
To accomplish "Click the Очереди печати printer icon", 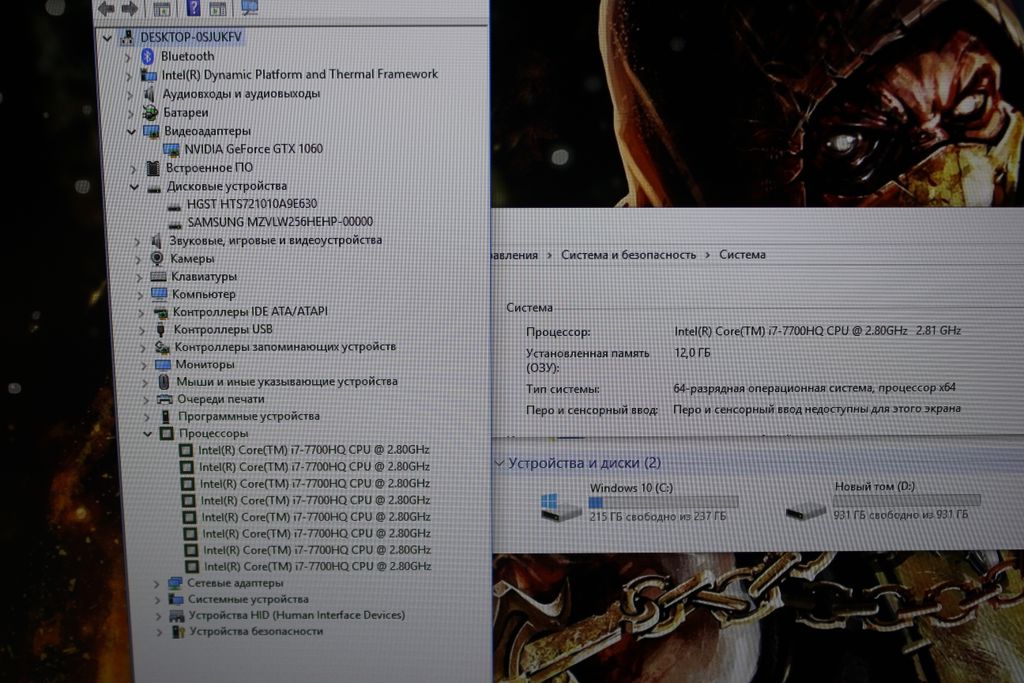I will click(165, 399).
